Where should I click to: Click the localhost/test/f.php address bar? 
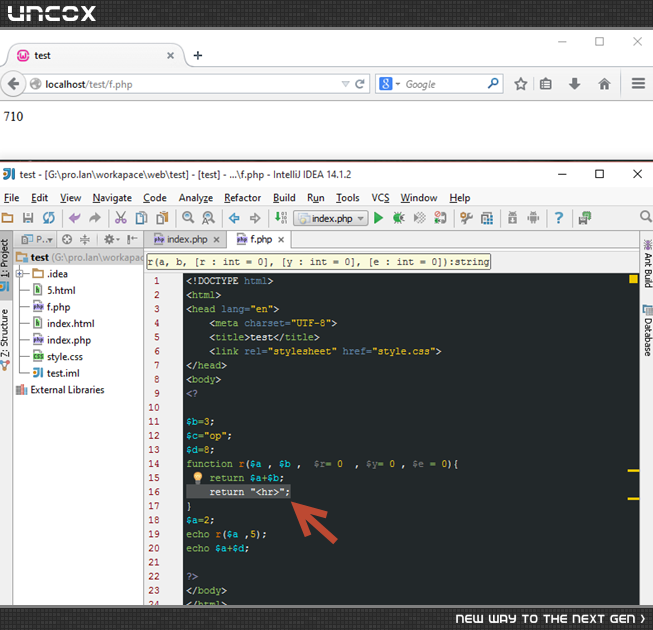pos(192,84)
